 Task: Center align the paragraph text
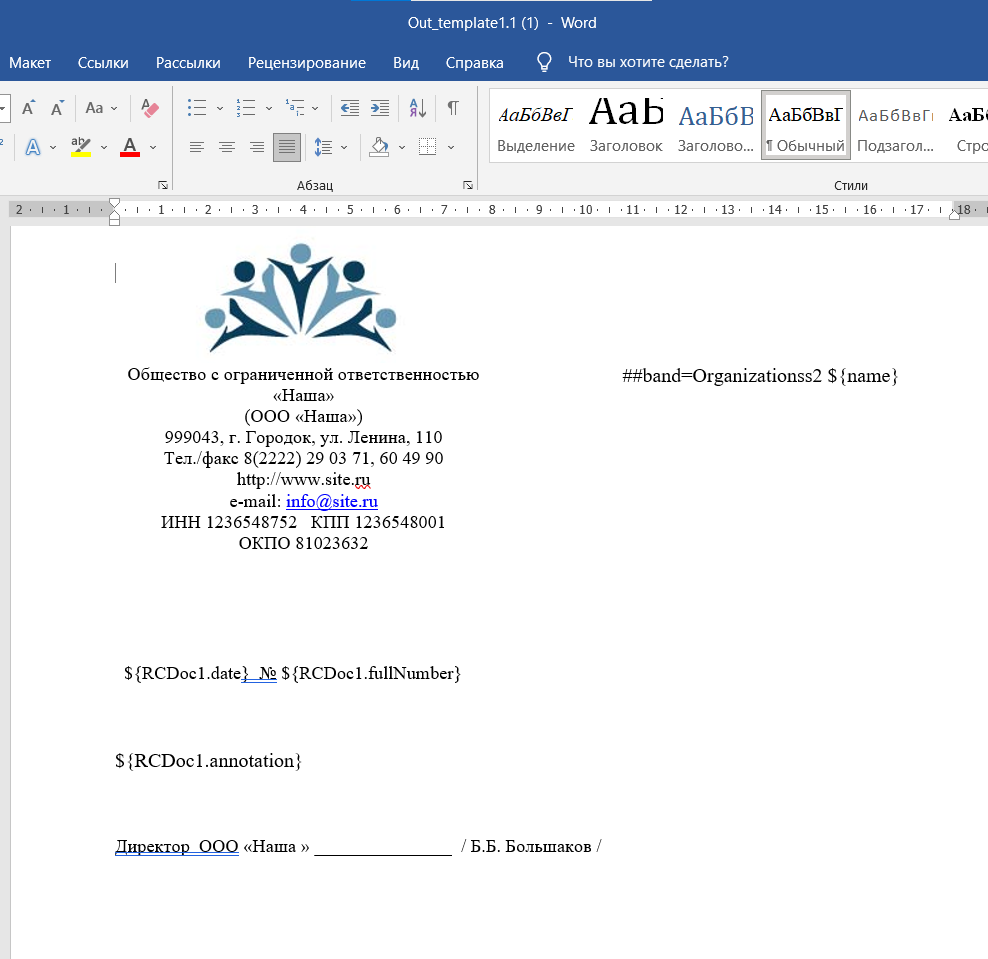point(227,147)
